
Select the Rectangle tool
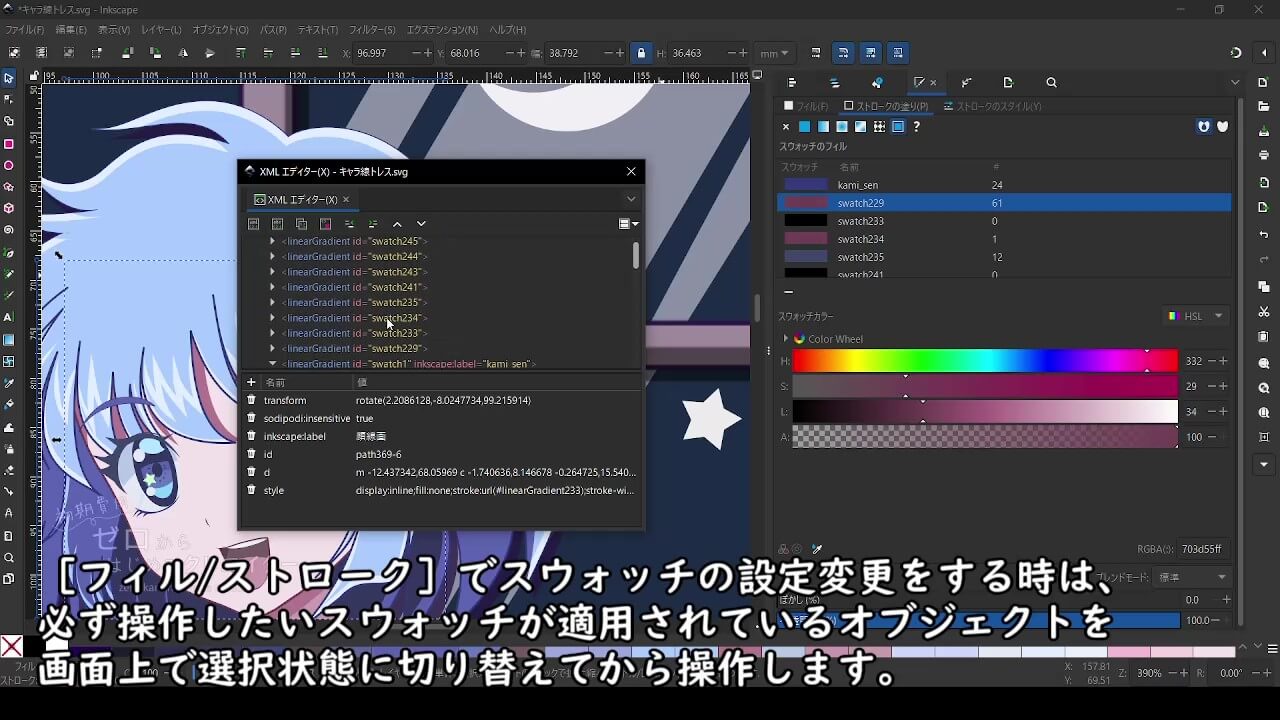click(9, 144)
